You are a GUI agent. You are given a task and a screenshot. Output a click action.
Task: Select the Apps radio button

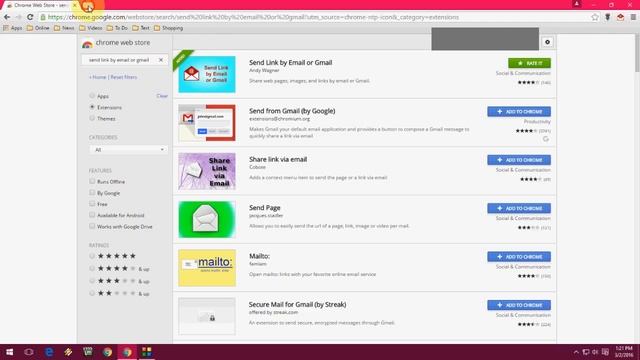(92, 96)
